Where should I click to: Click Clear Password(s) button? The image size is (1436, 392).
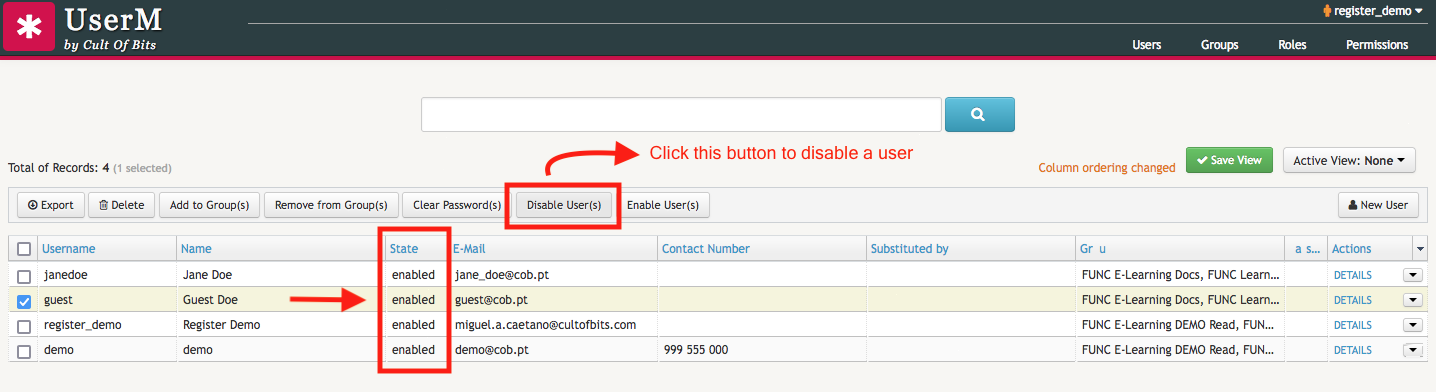coord(457,205)
